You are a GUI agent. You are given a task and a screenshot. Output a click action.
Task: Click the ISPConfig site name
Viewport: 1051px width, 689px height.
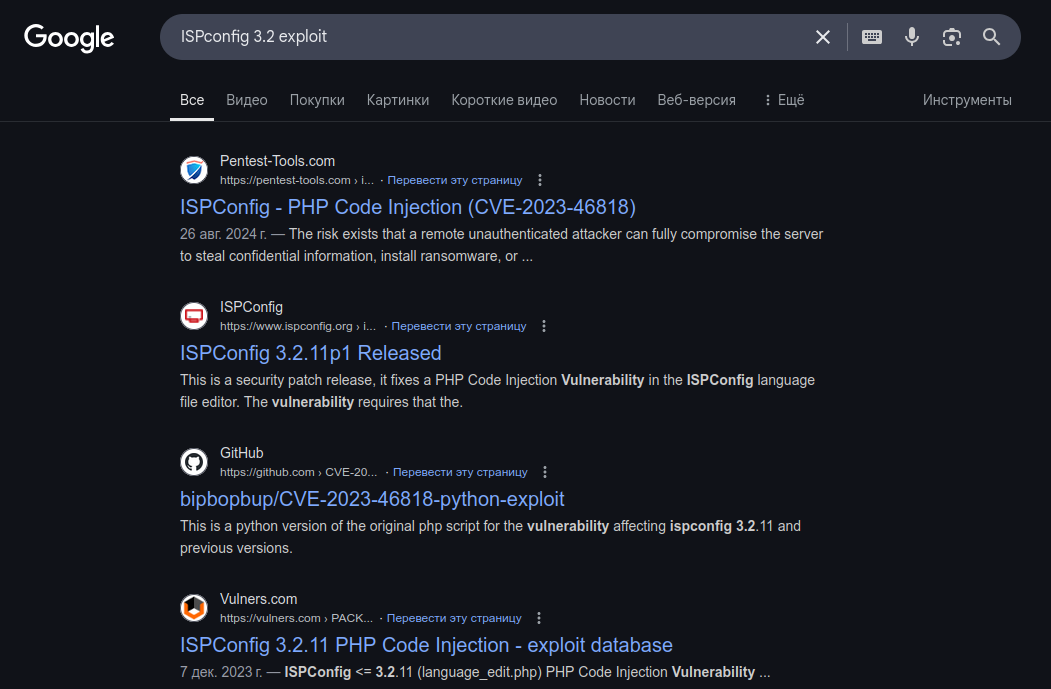(x=251, y=308)
